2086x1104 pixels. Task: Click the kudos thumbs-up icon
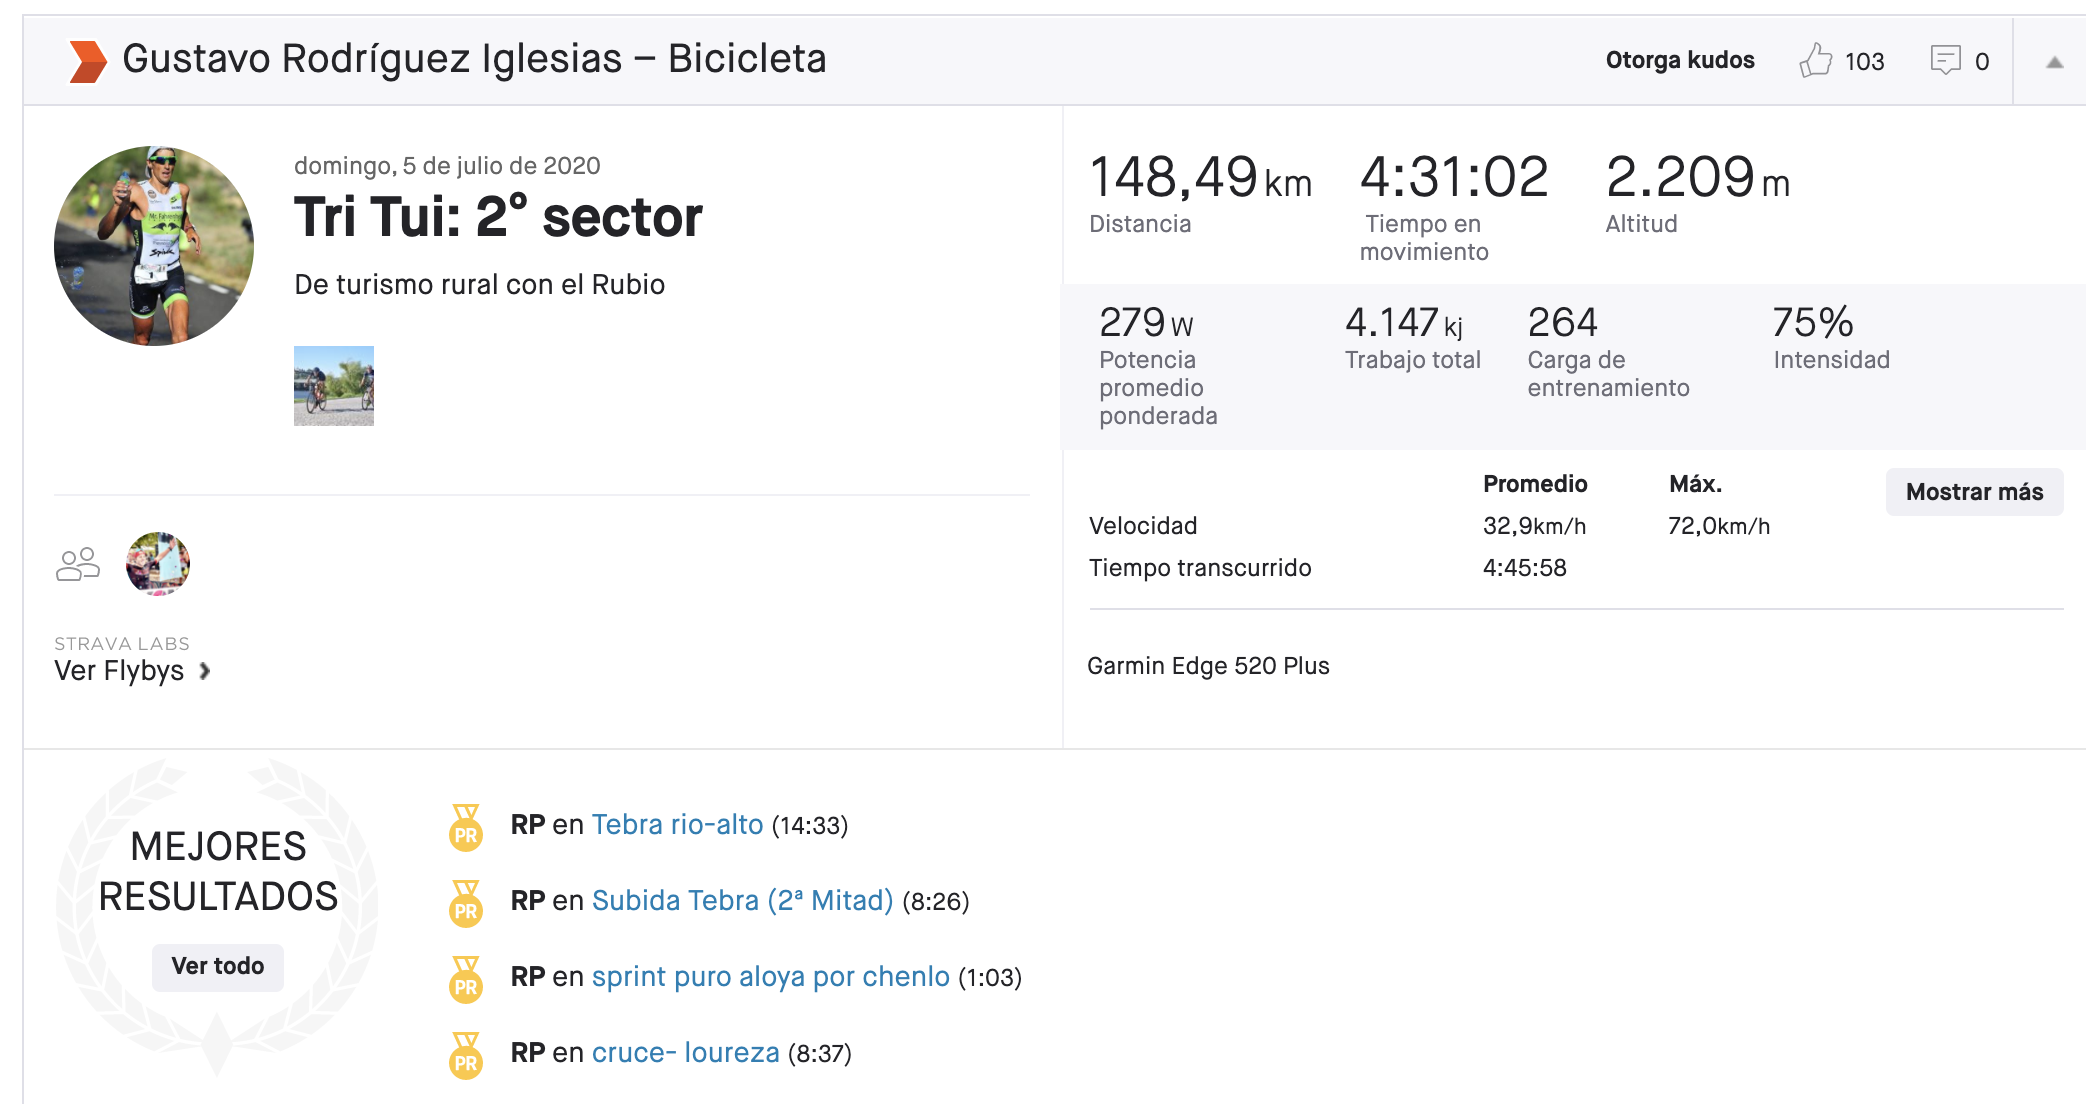[1815, 60]
